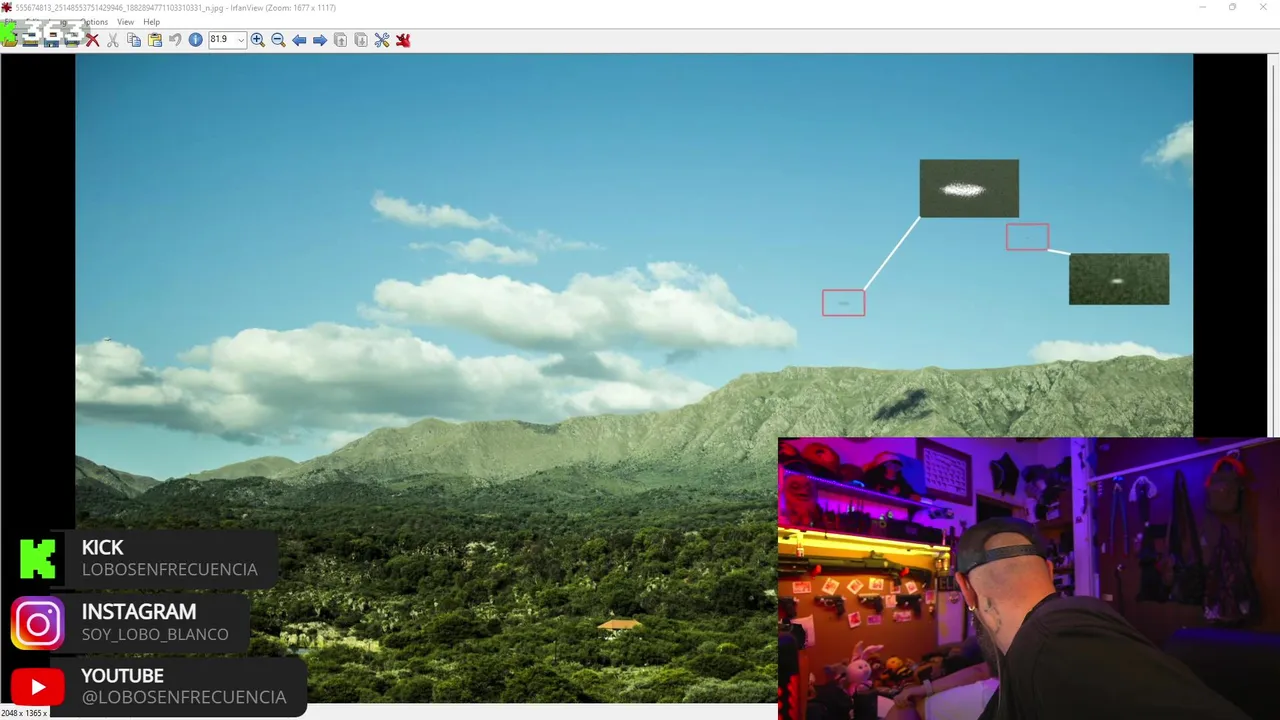Open the View menu
Image resolution: width=1280 pixels, height=720 pixels.
[x=126, y=22]
